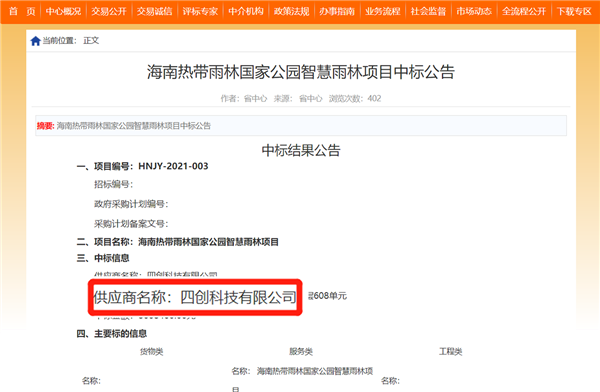Open the 办事指南 menu item

point(337,11)
